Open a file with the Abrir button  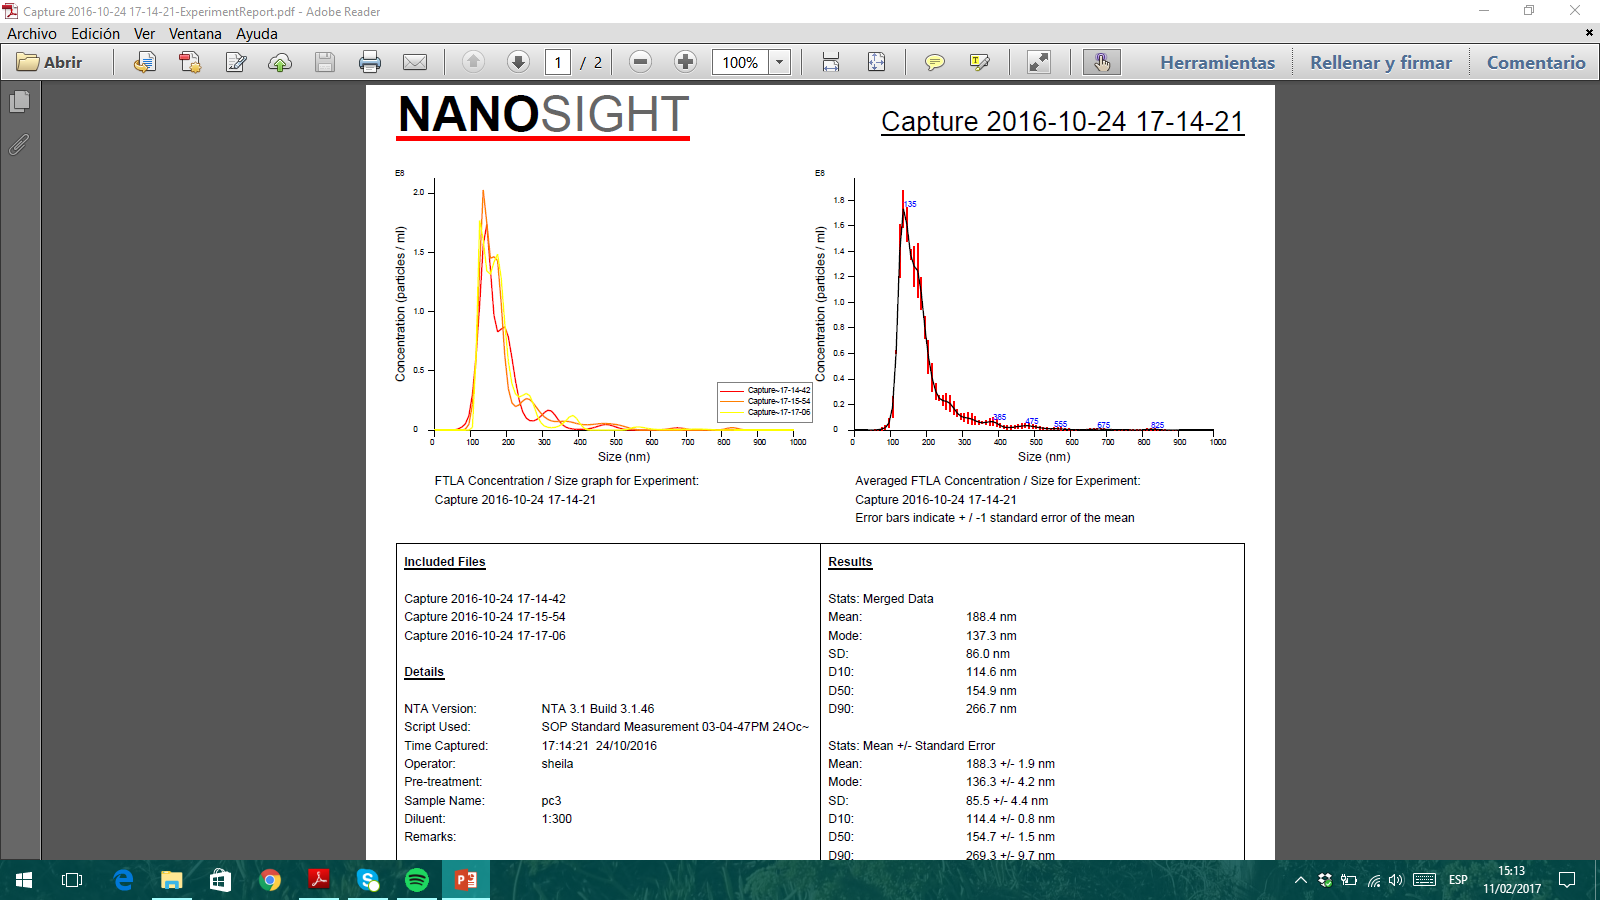pyautogui.click(x=50, y=62)
